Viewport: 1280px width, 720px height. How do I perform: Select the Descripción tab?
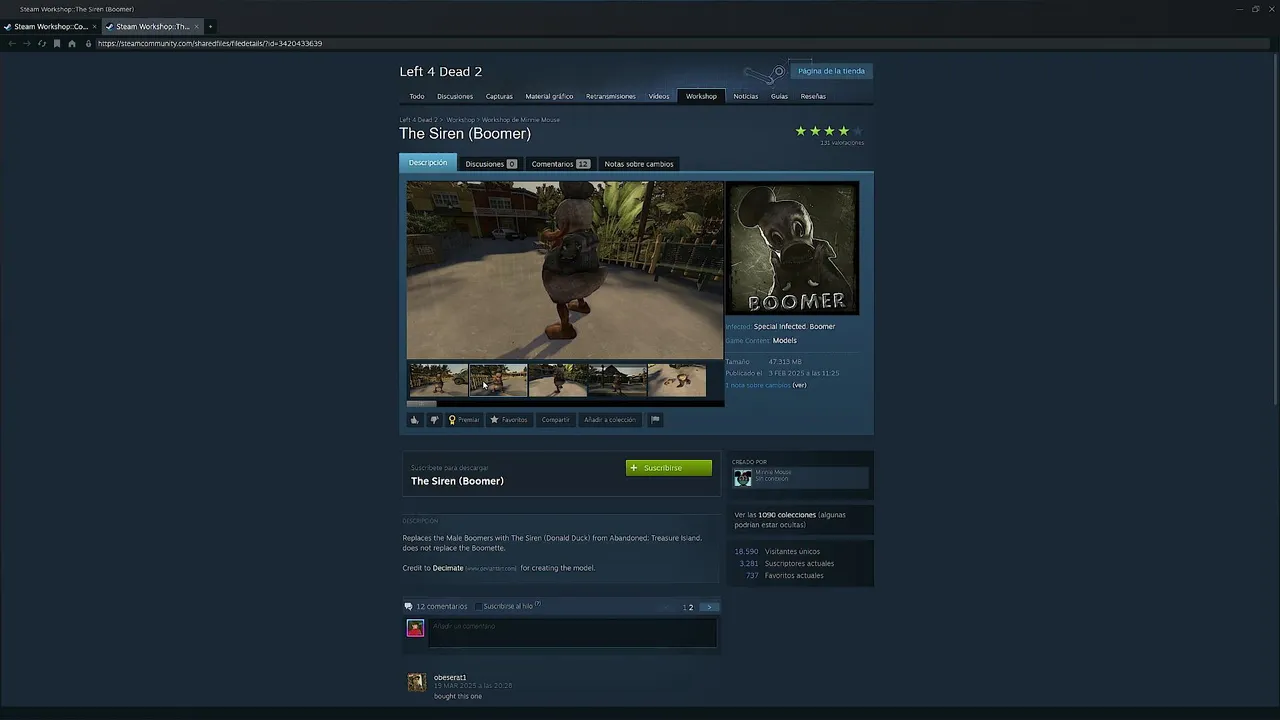[x=428, y=163]
